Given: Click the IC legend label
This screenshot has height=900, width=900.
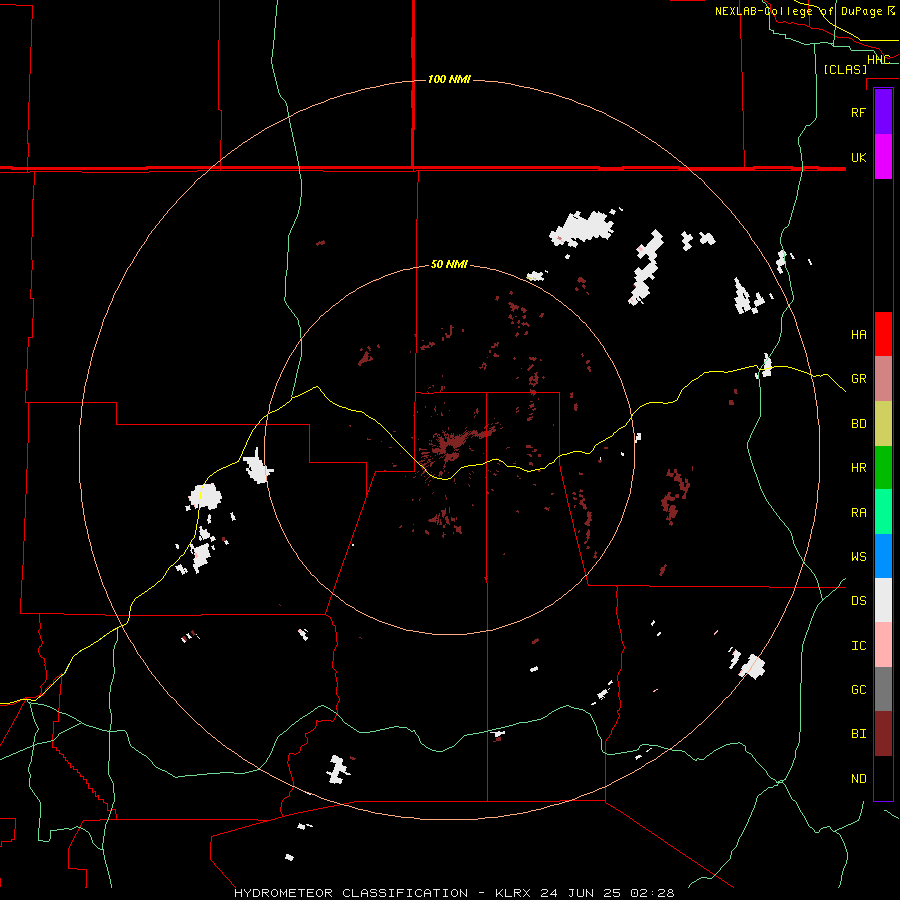Looking at the screenshot, I should tap(858, 646).
